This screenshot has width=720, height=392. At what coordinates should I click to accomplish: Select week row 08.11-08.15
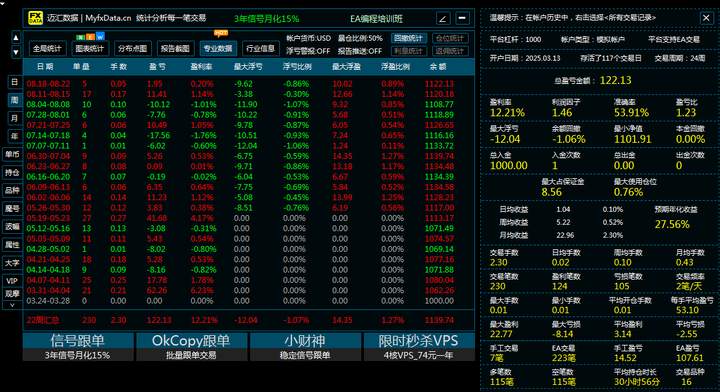point(248,94)
